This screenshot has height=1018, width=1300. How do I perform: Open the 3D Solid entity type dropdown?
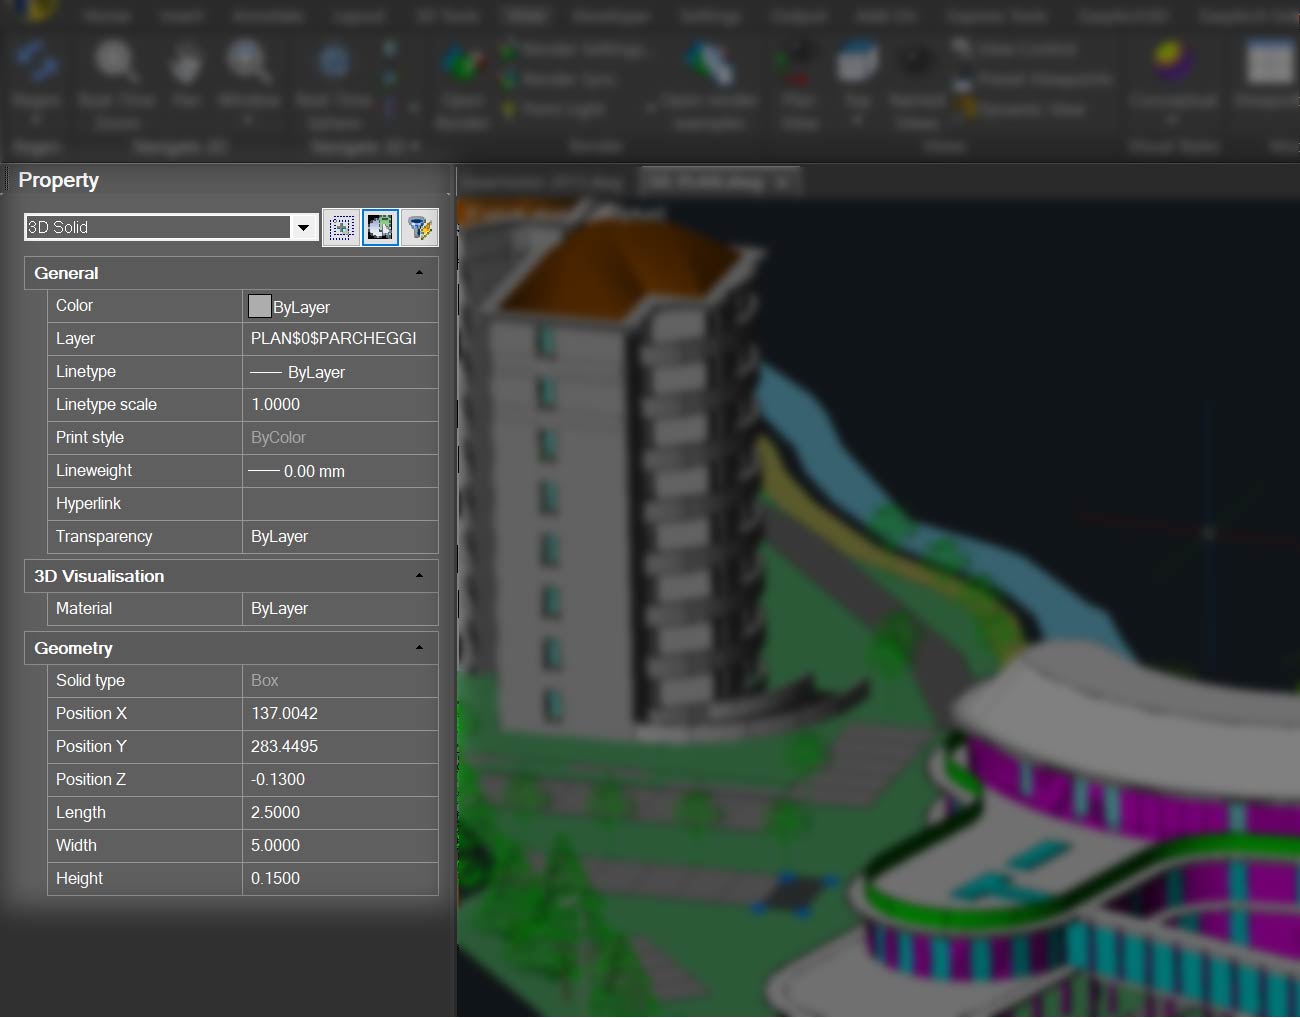pos(303,227)
